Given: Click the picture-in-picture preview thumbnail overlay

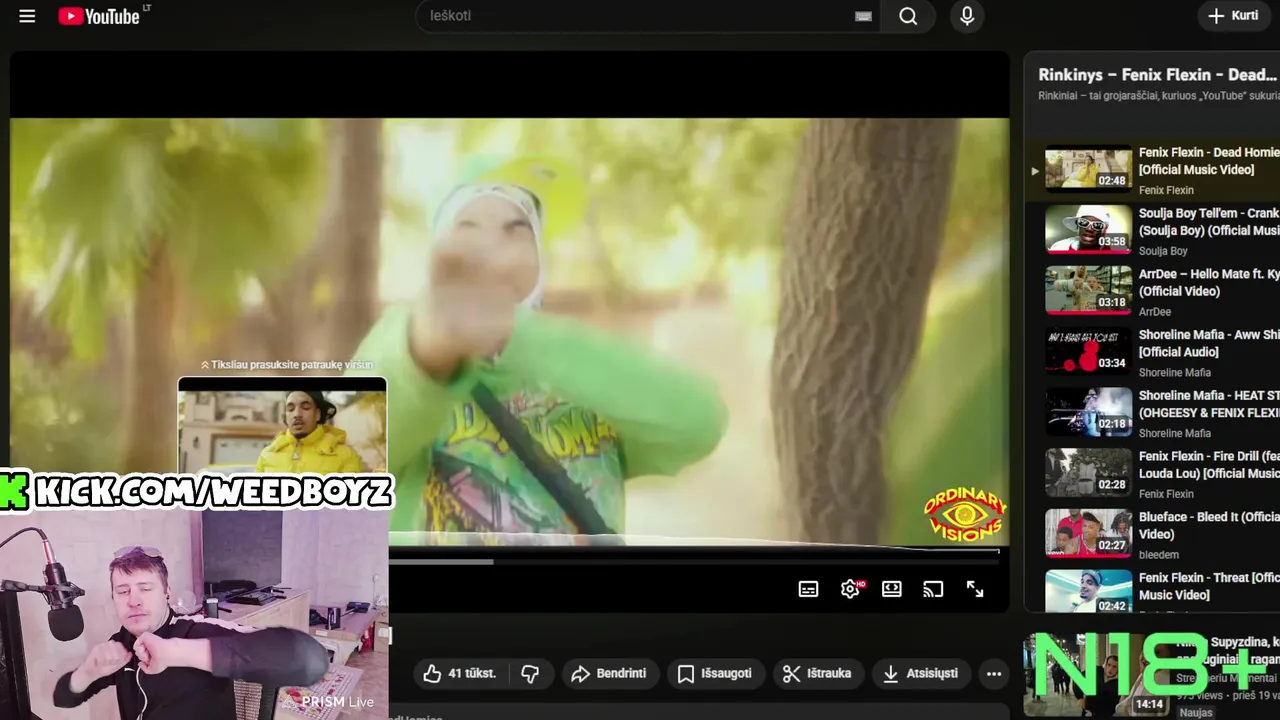Looking at the screenshot, I should coord(282,425).
